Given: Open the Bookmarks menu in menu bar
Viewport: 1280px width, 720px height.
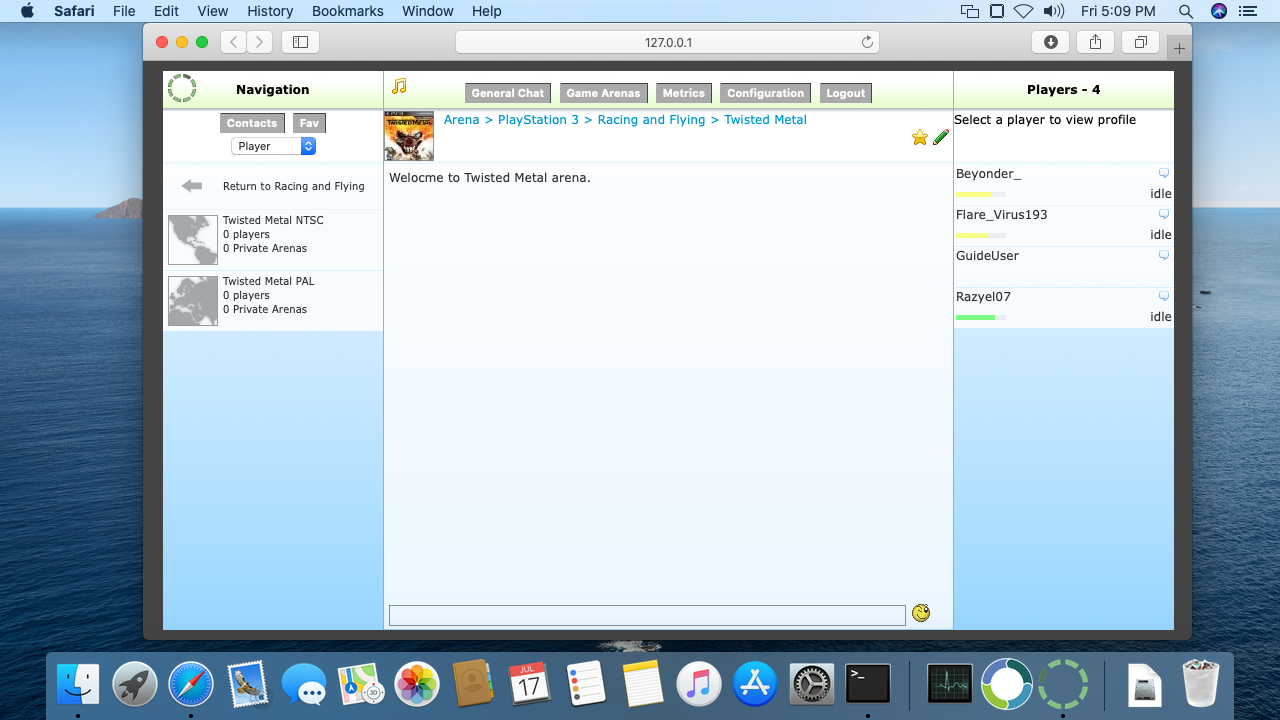Looking at the screenshot, I should click(347, 11).
